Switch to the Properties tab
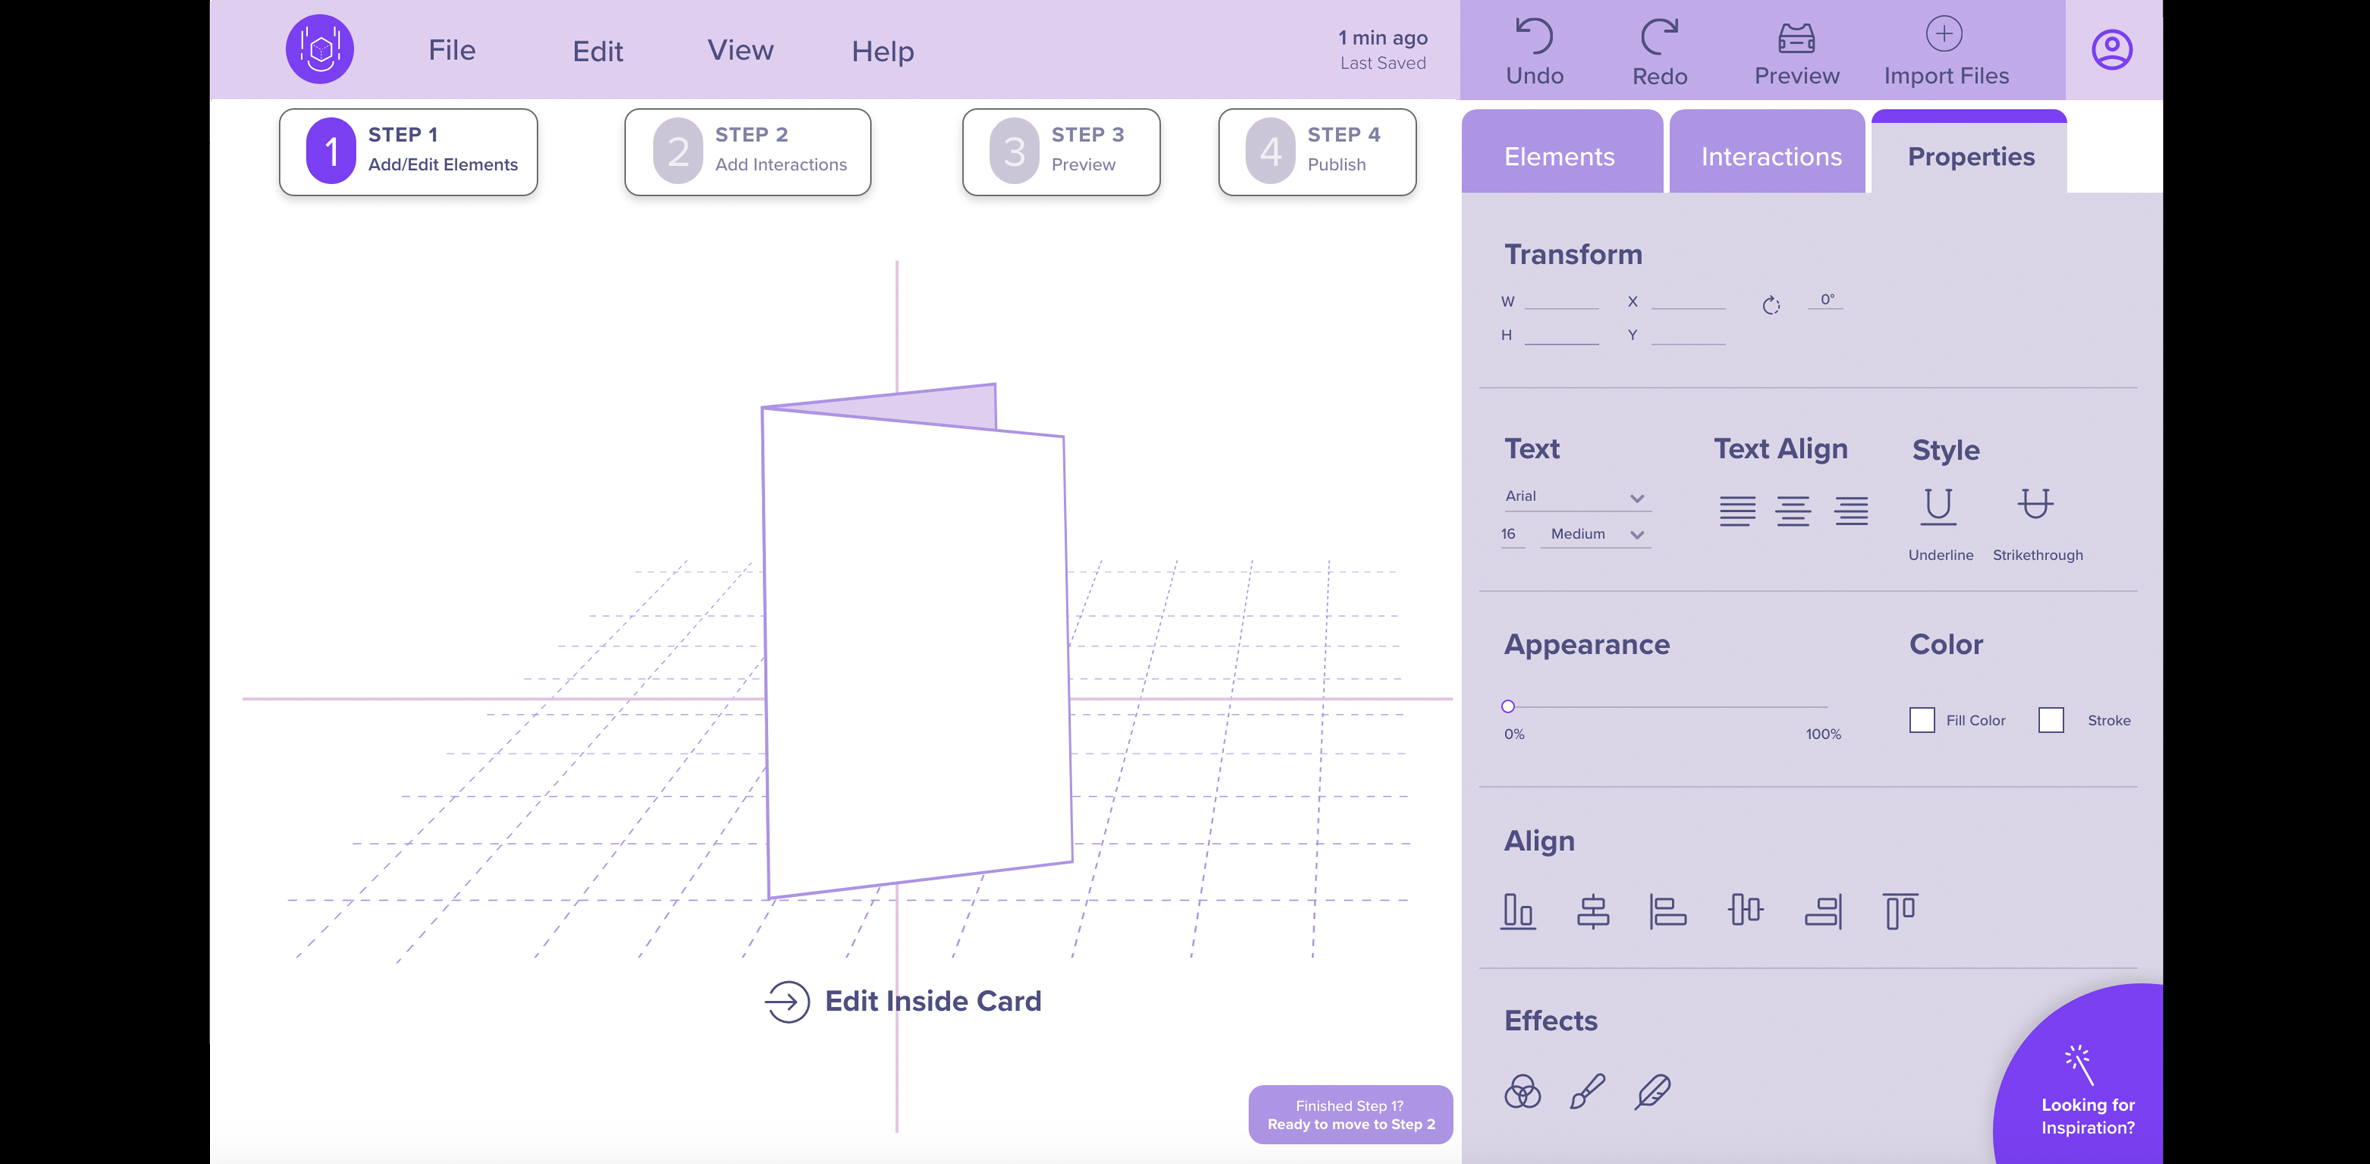2370x1164 pixels. pos(1969,156)
